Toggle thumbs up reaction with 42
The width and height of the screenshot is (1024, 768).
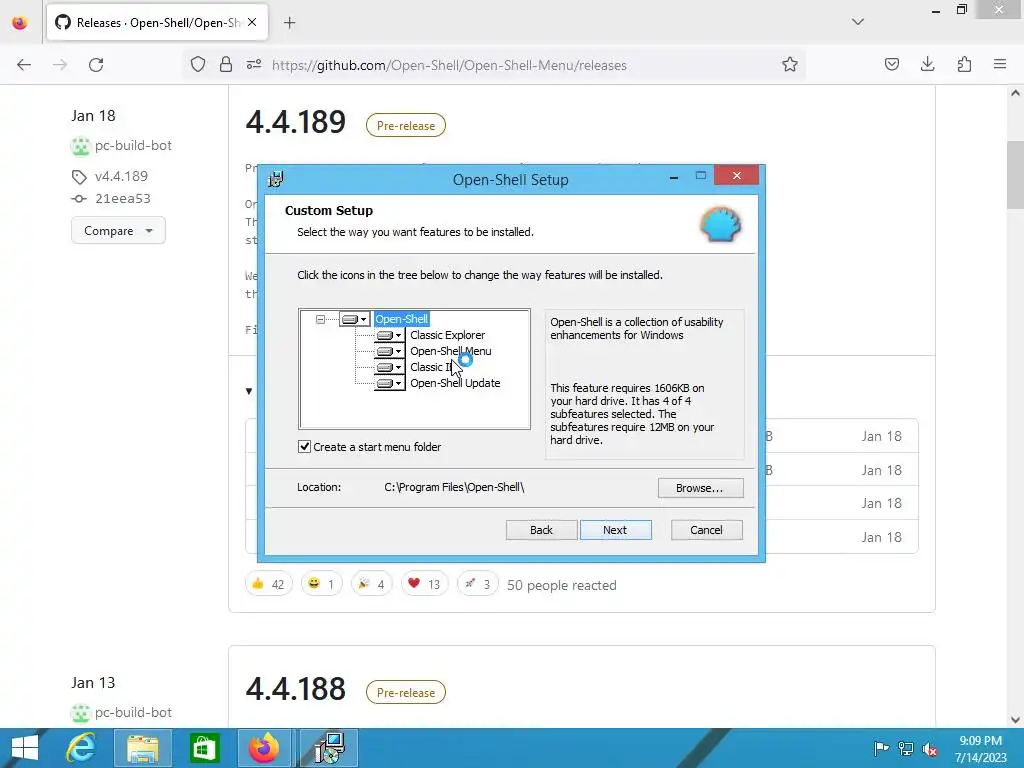(268, 584)
